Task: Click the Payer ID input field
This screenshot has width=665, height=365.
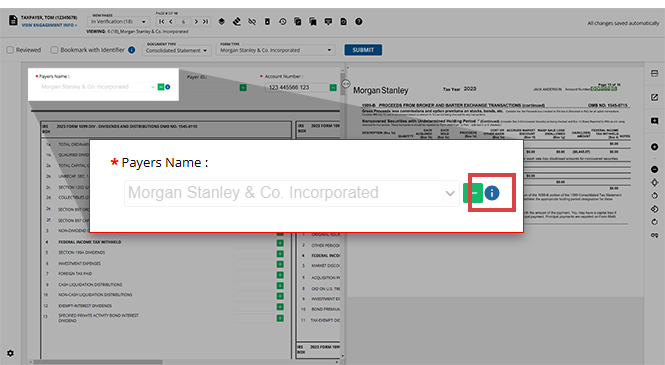Action: tap(212, 87)
